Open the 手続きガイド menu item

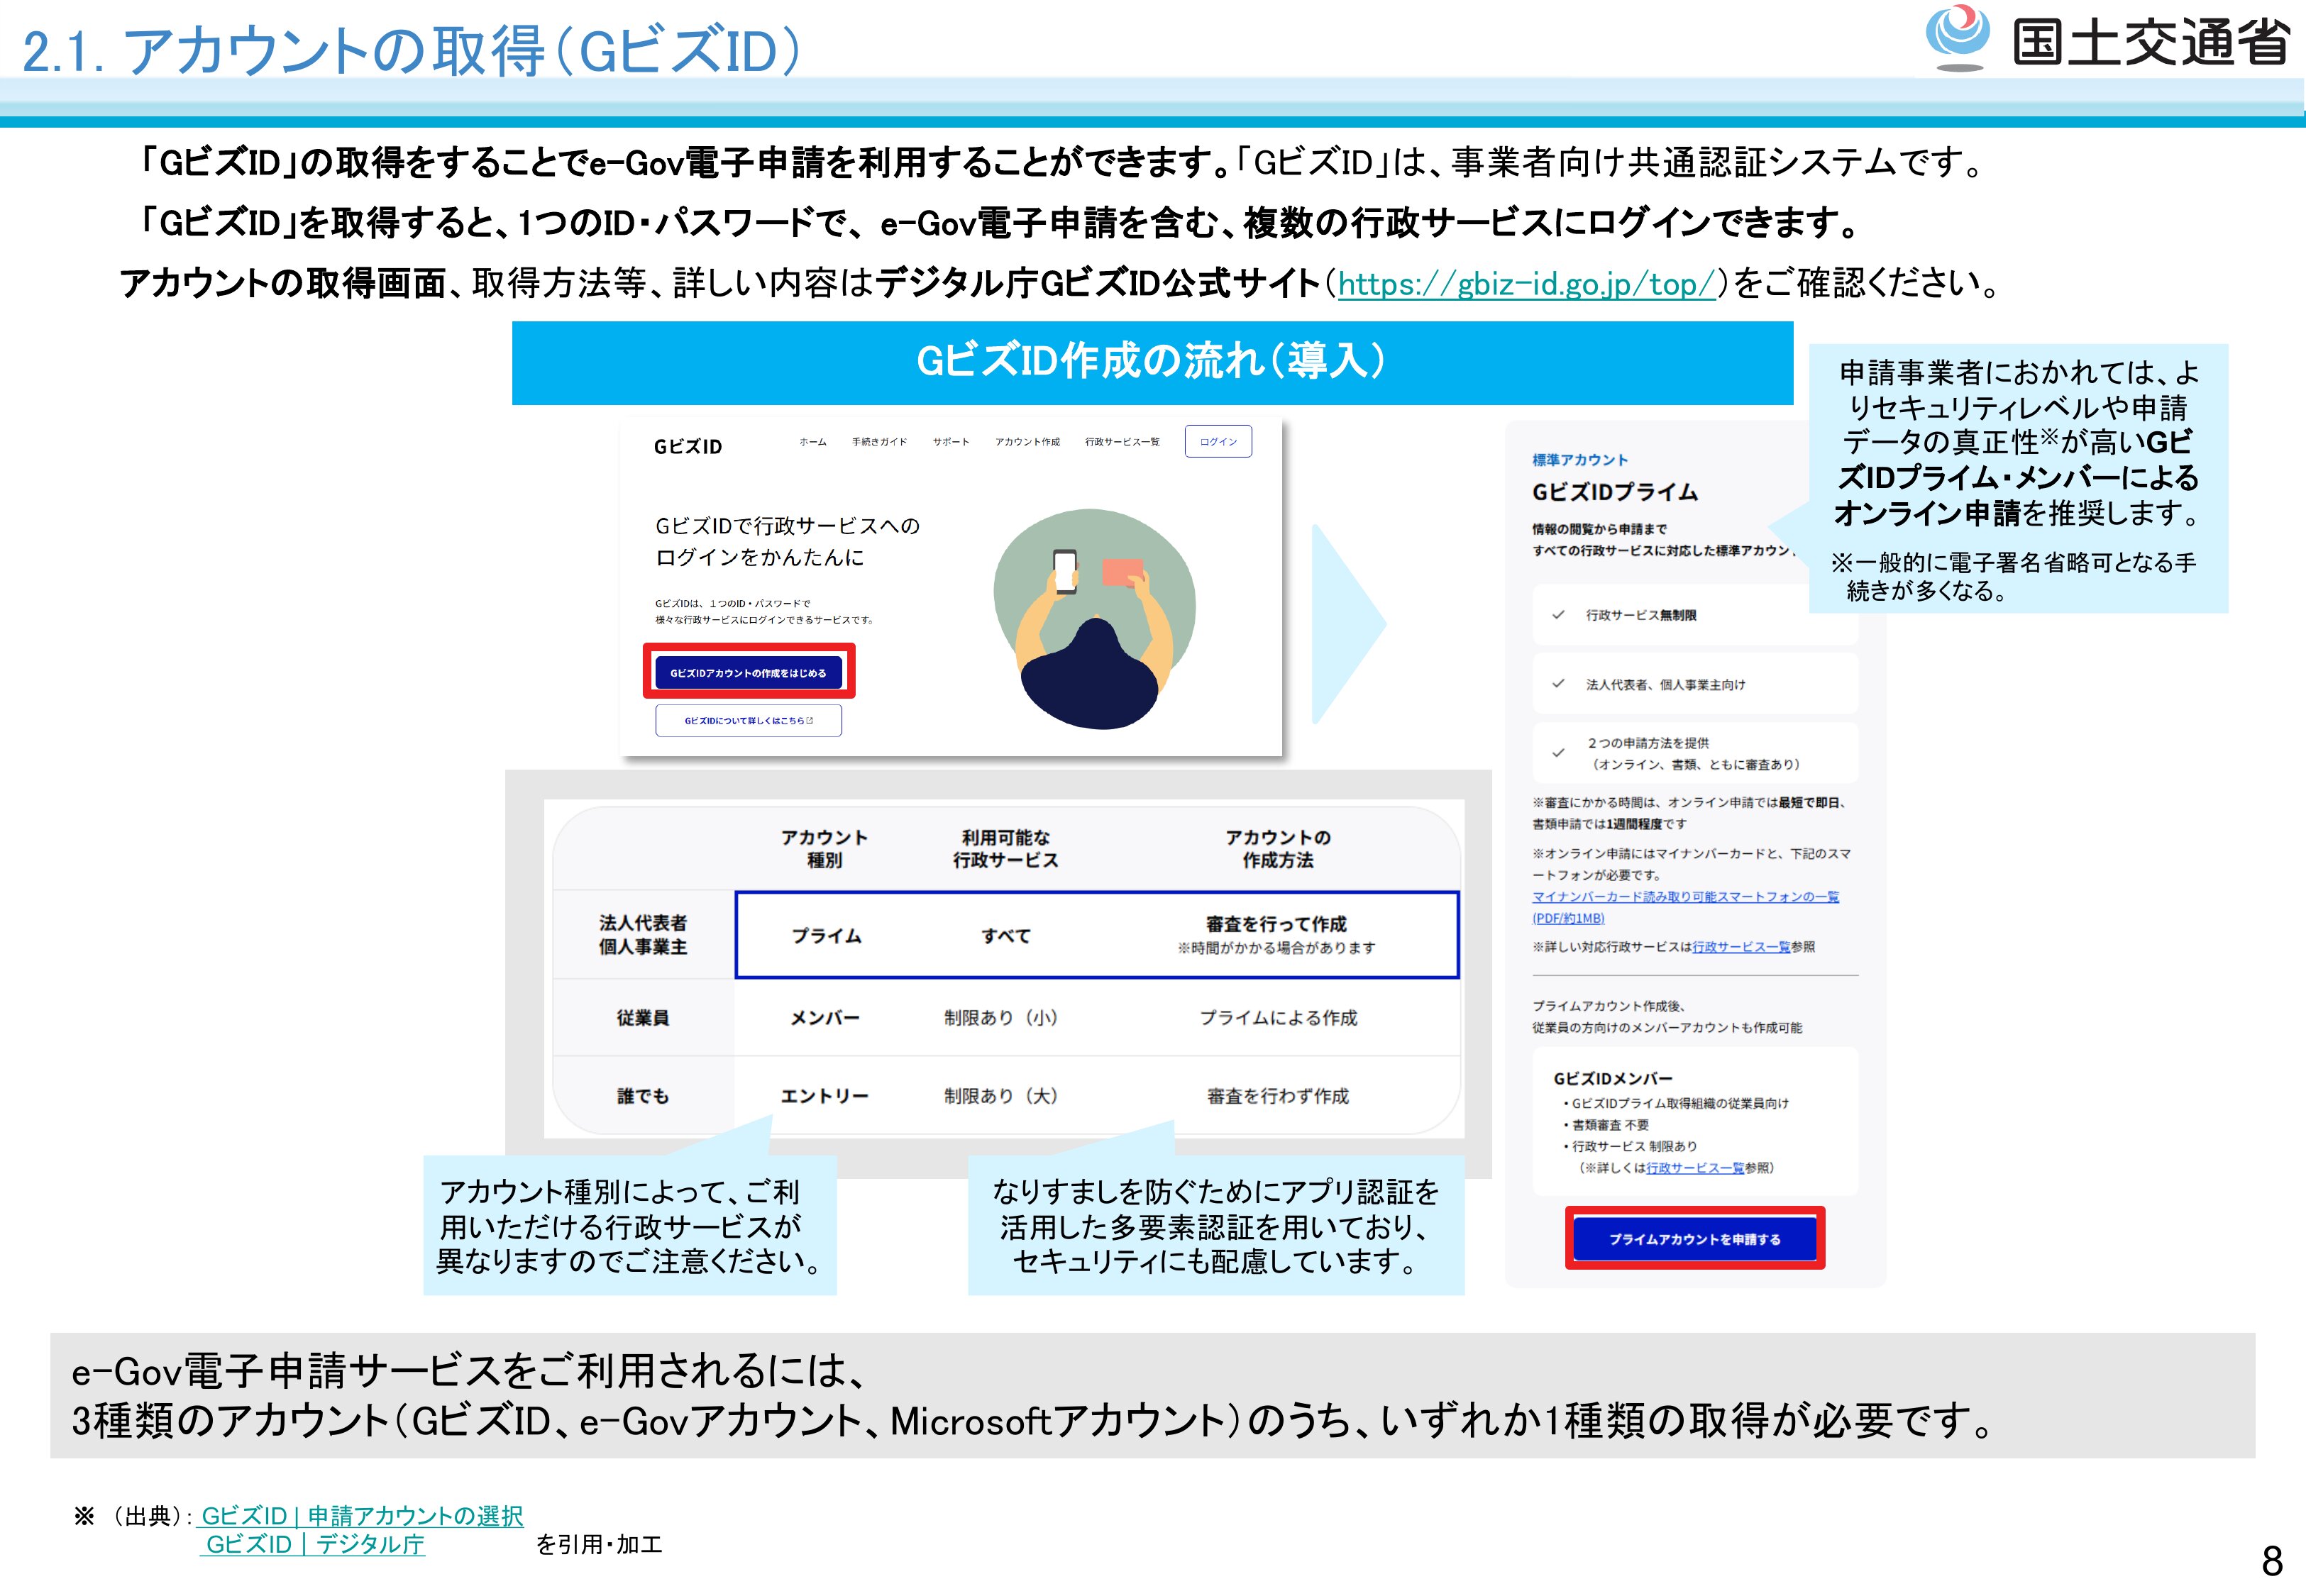[x=879, y=442]
